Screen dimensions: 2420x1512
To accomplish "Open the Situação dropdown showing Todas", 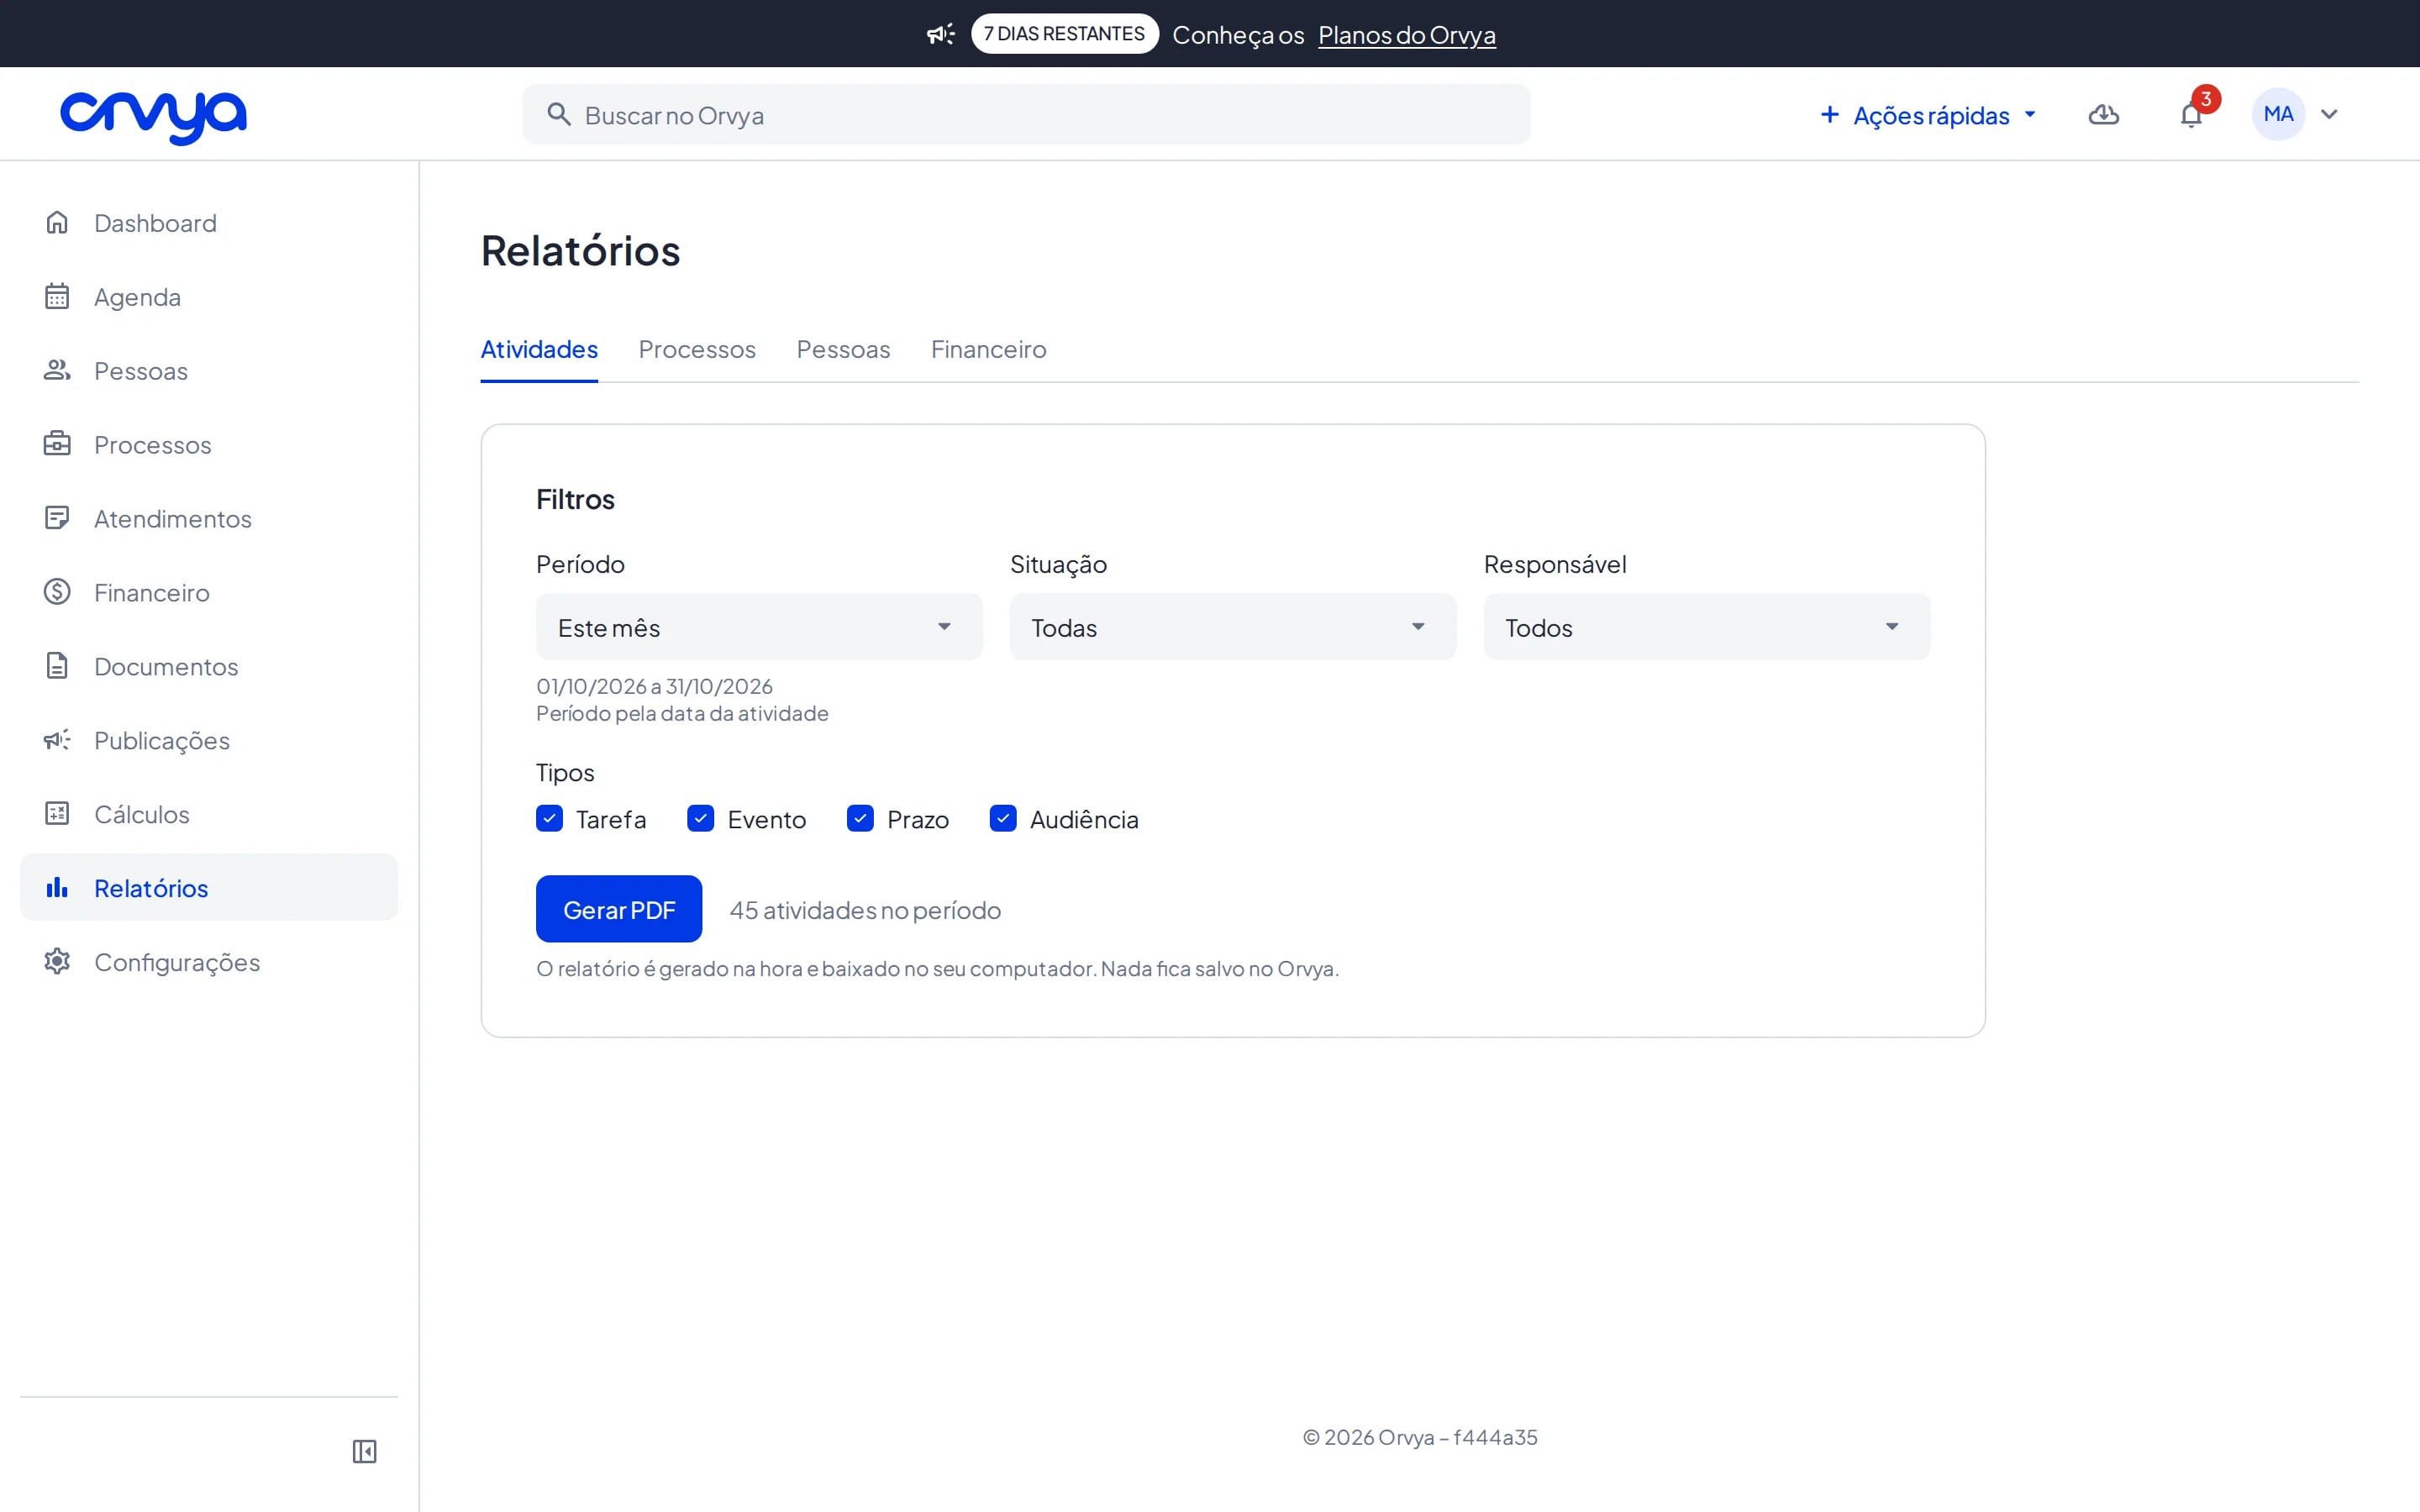I will click(x=1233, y=627).
